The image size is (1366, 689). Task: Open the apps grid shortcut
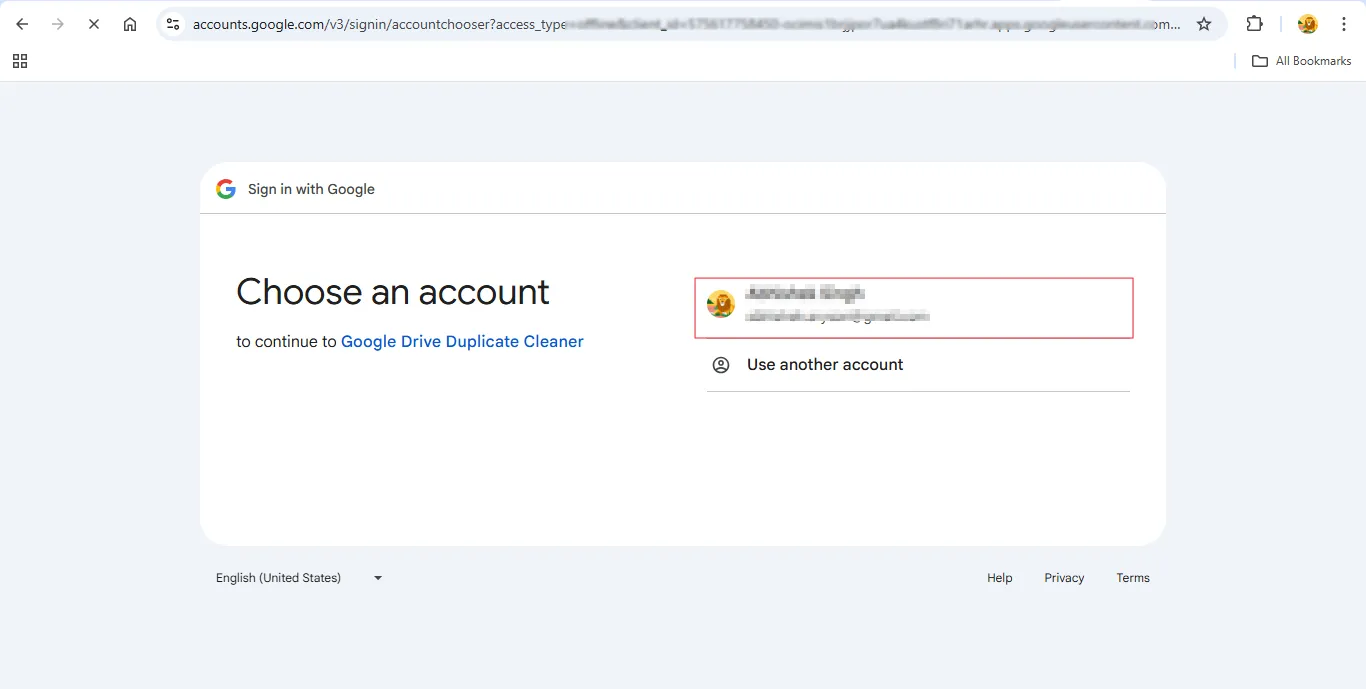coord(20,61)
